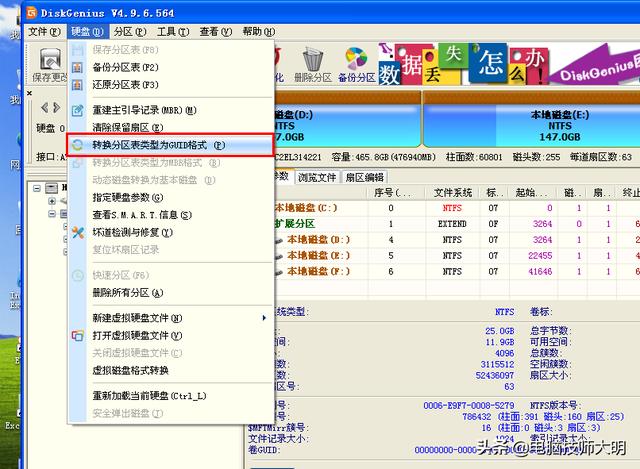Choose 清除保留扇区 menu entry
The height and width of the screenshot is (469, 640).
[x=171, y=128]
